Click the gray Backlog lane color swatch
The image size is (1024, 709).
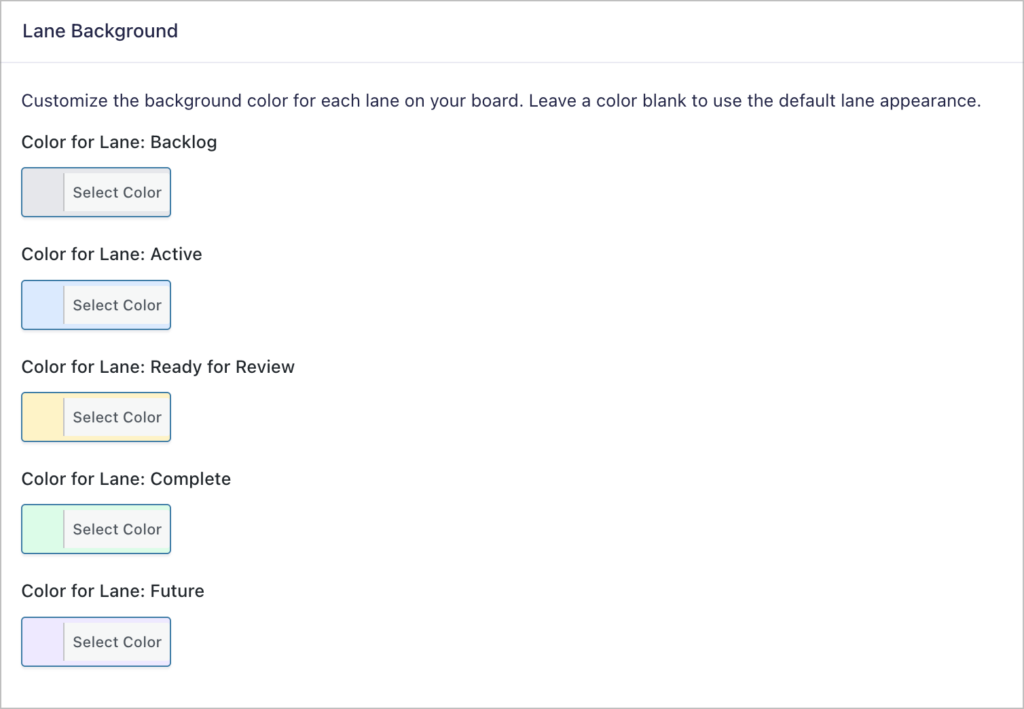pyautogui.click(x=43, y=192)
